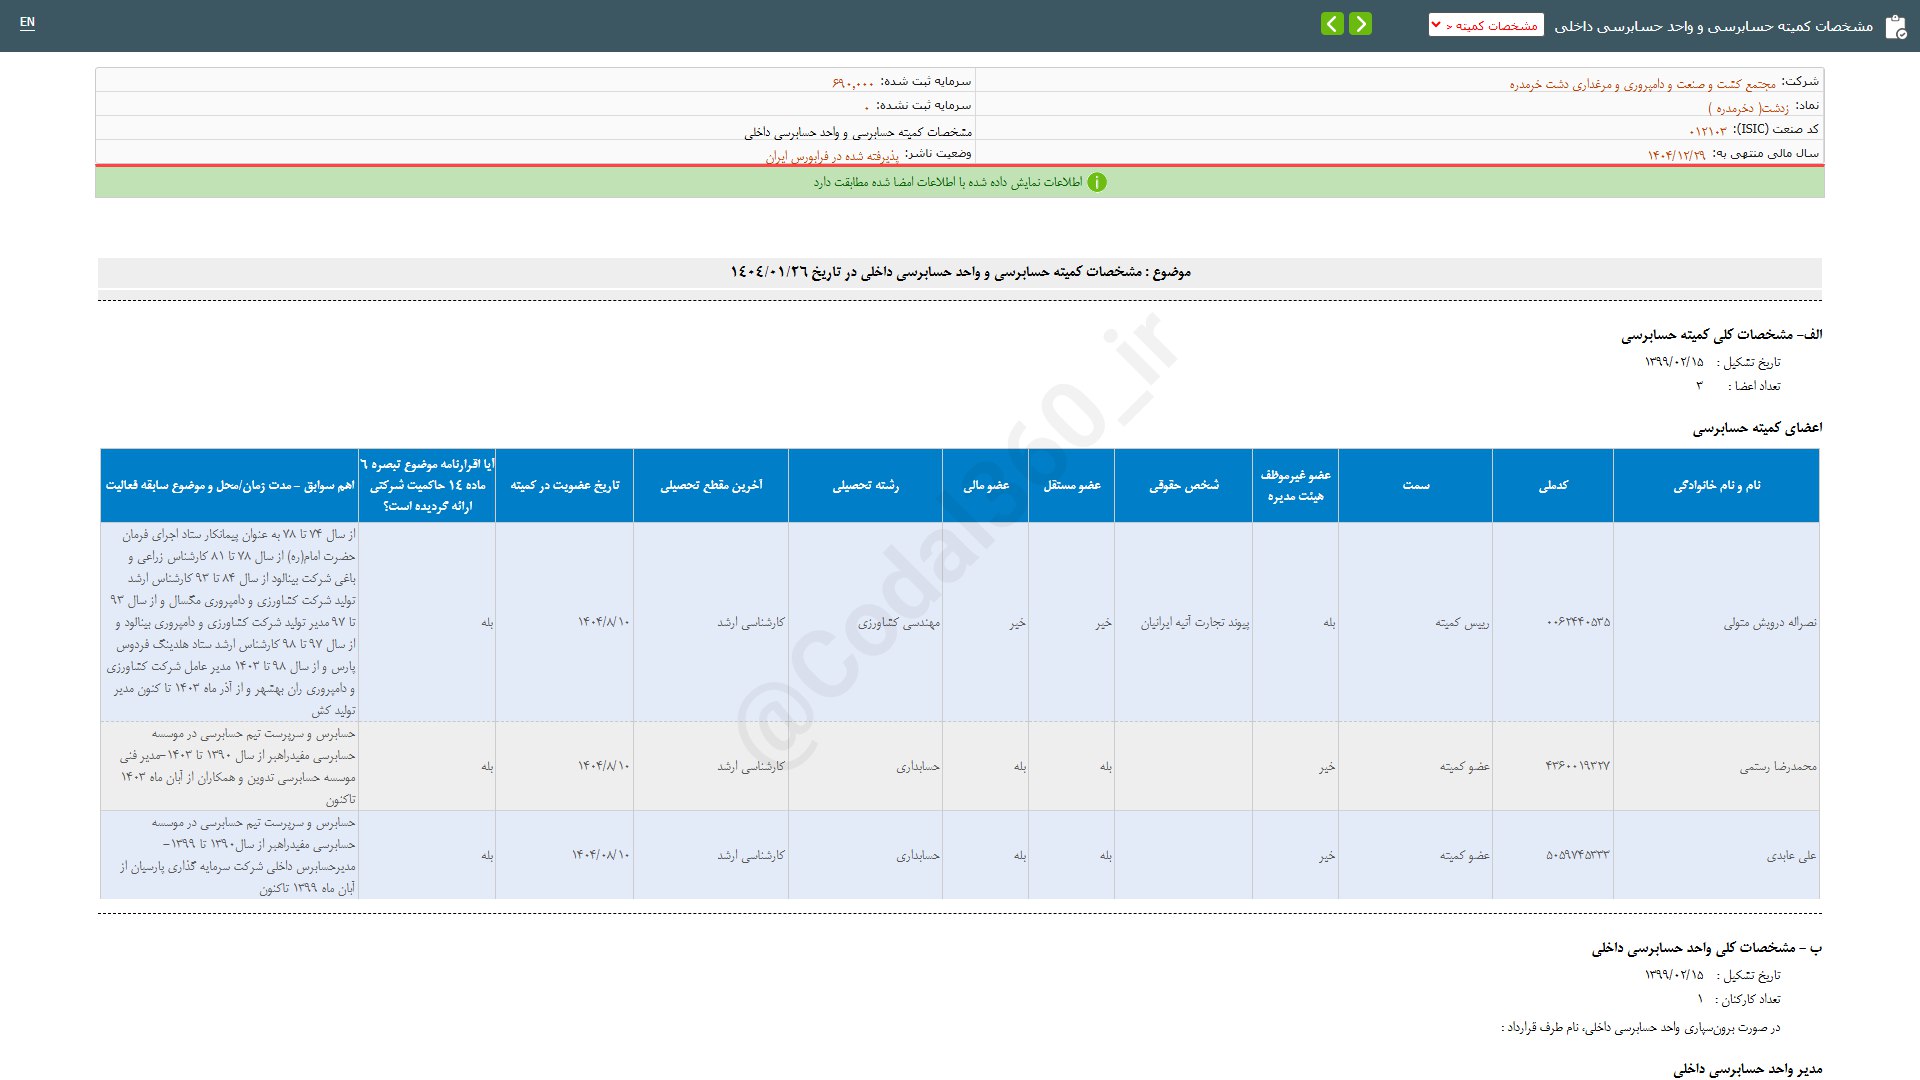Viewport: 1920px width, 1080px height.
Task: Click the publisher status پذیرفته شده در فرابورس ایران
Action: (832, 156)
